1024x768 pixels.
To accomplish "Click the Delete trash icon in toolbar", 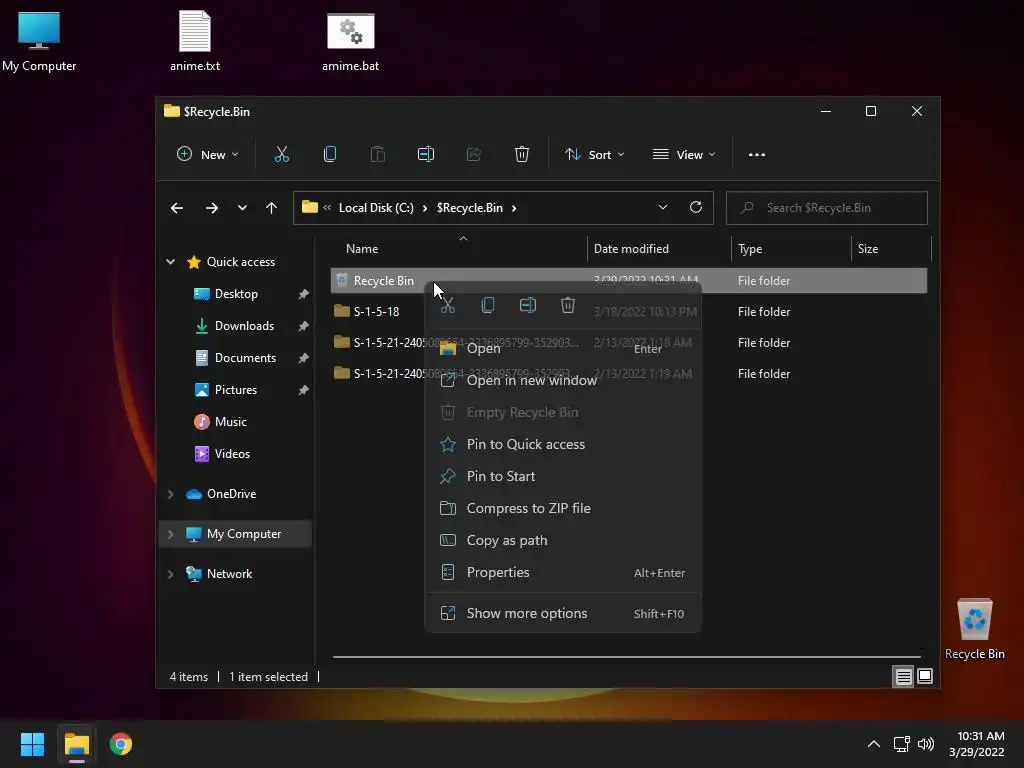I will (521, 155).
